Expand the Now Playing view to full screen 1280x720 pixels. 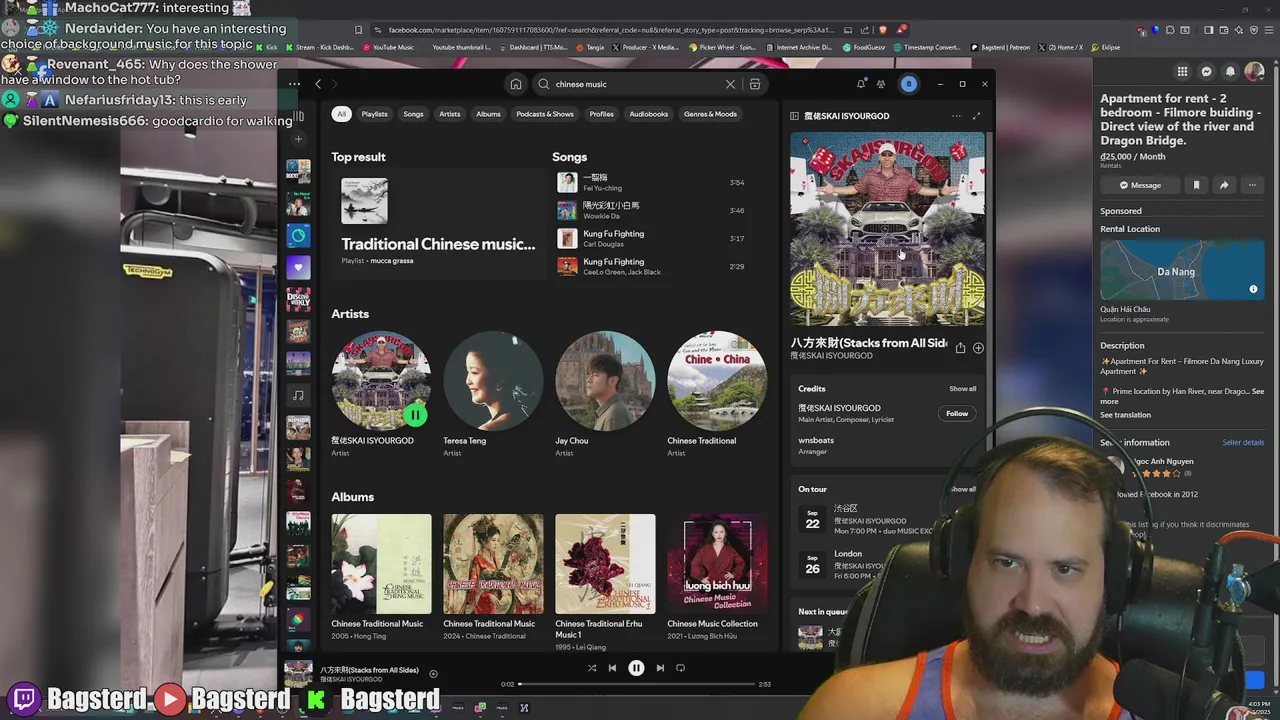coord(976,116)
